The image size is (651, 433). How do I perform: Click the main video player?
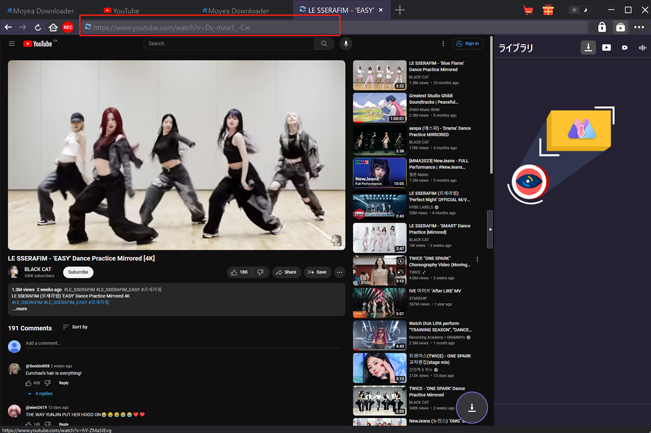point(176,155)
